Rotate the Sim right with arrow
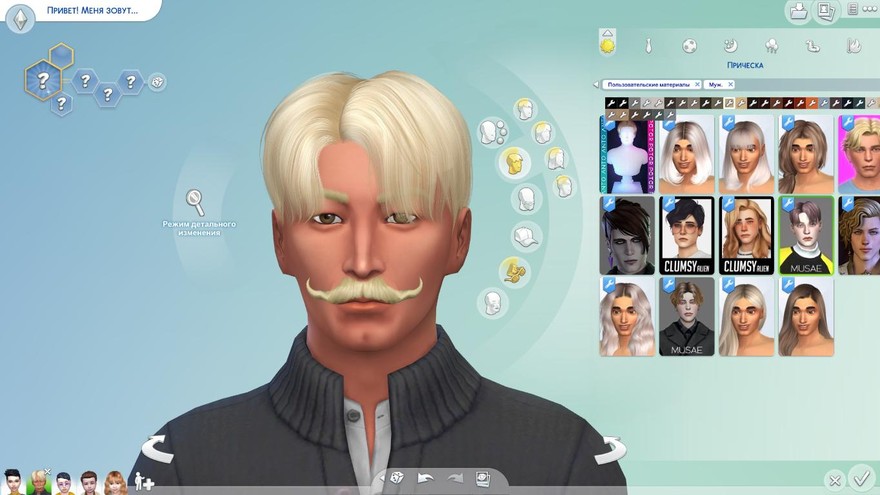The image size is (880, 495). [609, 450]
